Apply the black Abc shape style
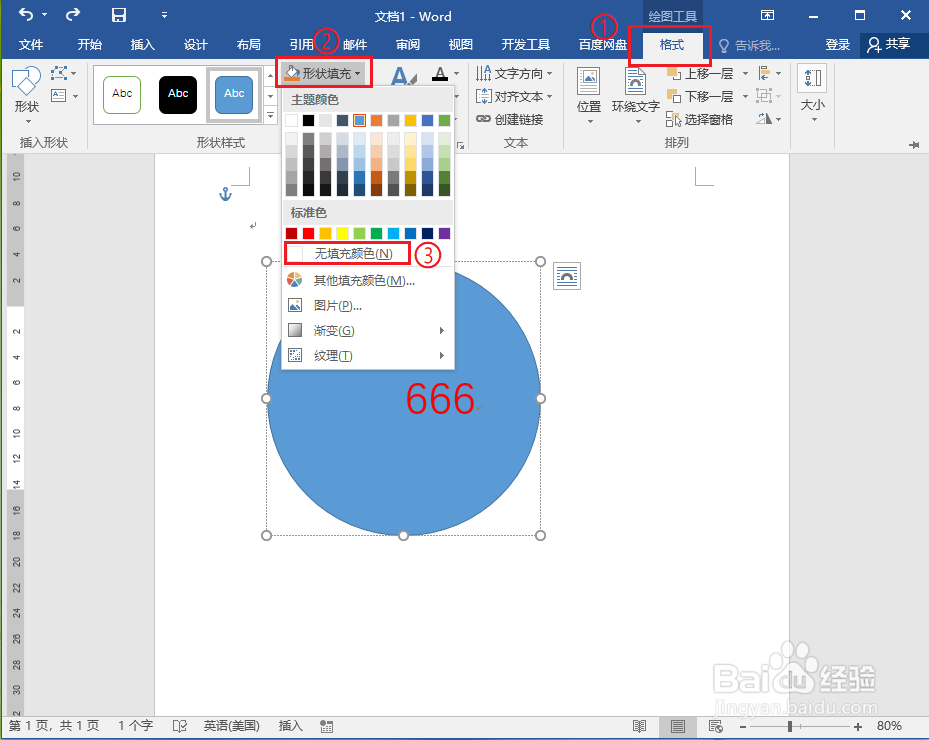The height and width of the screenshot is (740, 929). pos(178,94)
